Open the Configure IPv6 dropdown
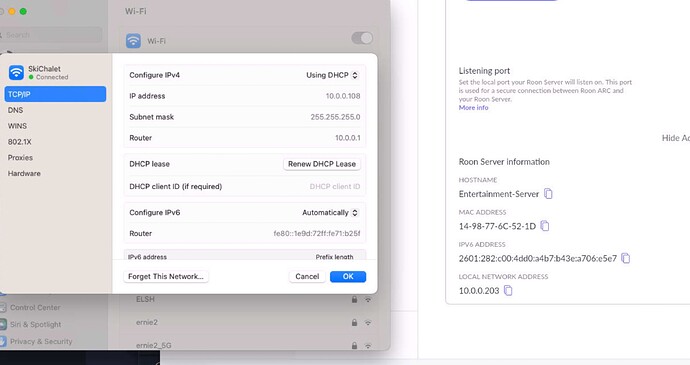Image resolution: width=690 pixels, height=365 pixels. tap(330, 213)
